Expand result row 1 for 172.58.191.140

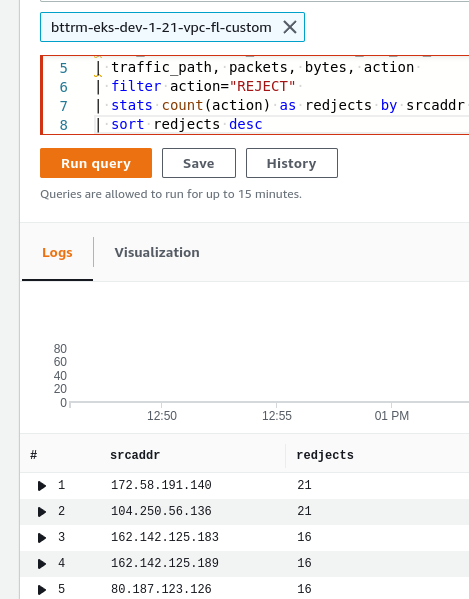[x=42, y=486]
